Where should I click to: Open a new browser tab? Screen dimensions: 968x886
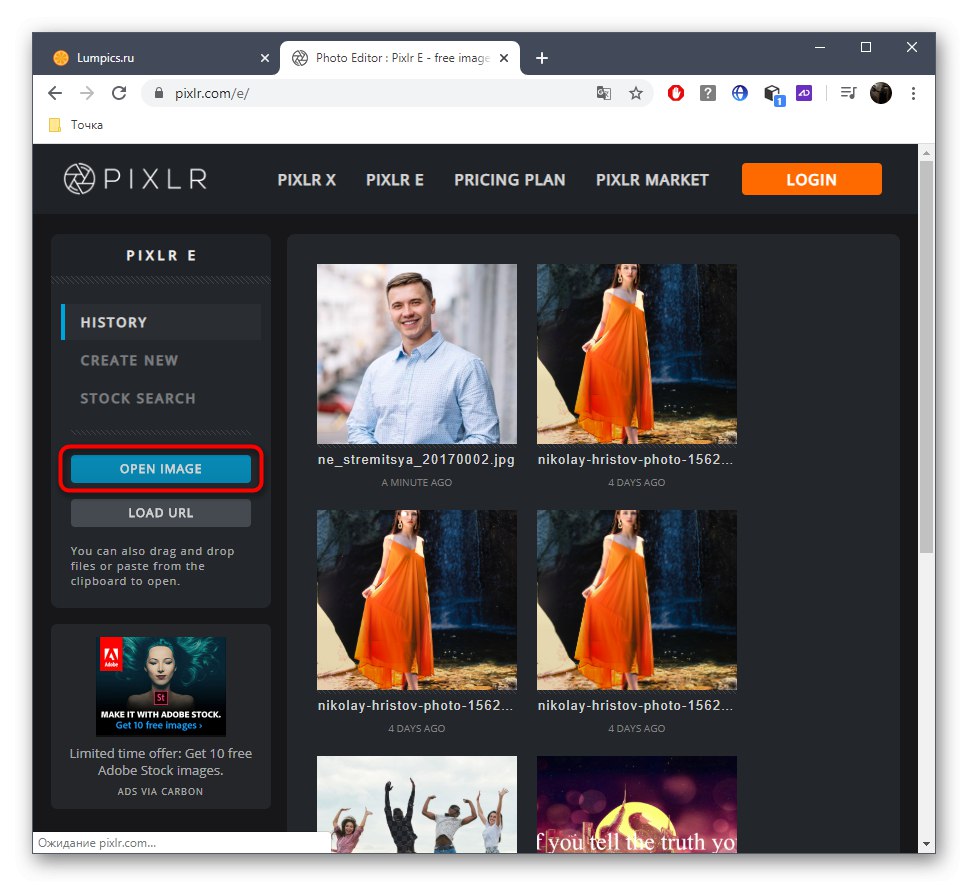(x=542, y=58)
